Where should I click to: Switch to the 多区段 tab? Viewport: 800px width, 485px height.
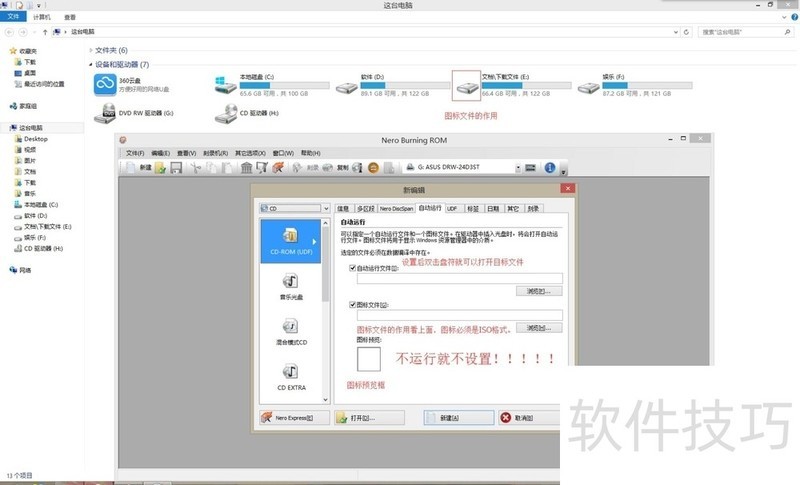[x=365, y=209]
